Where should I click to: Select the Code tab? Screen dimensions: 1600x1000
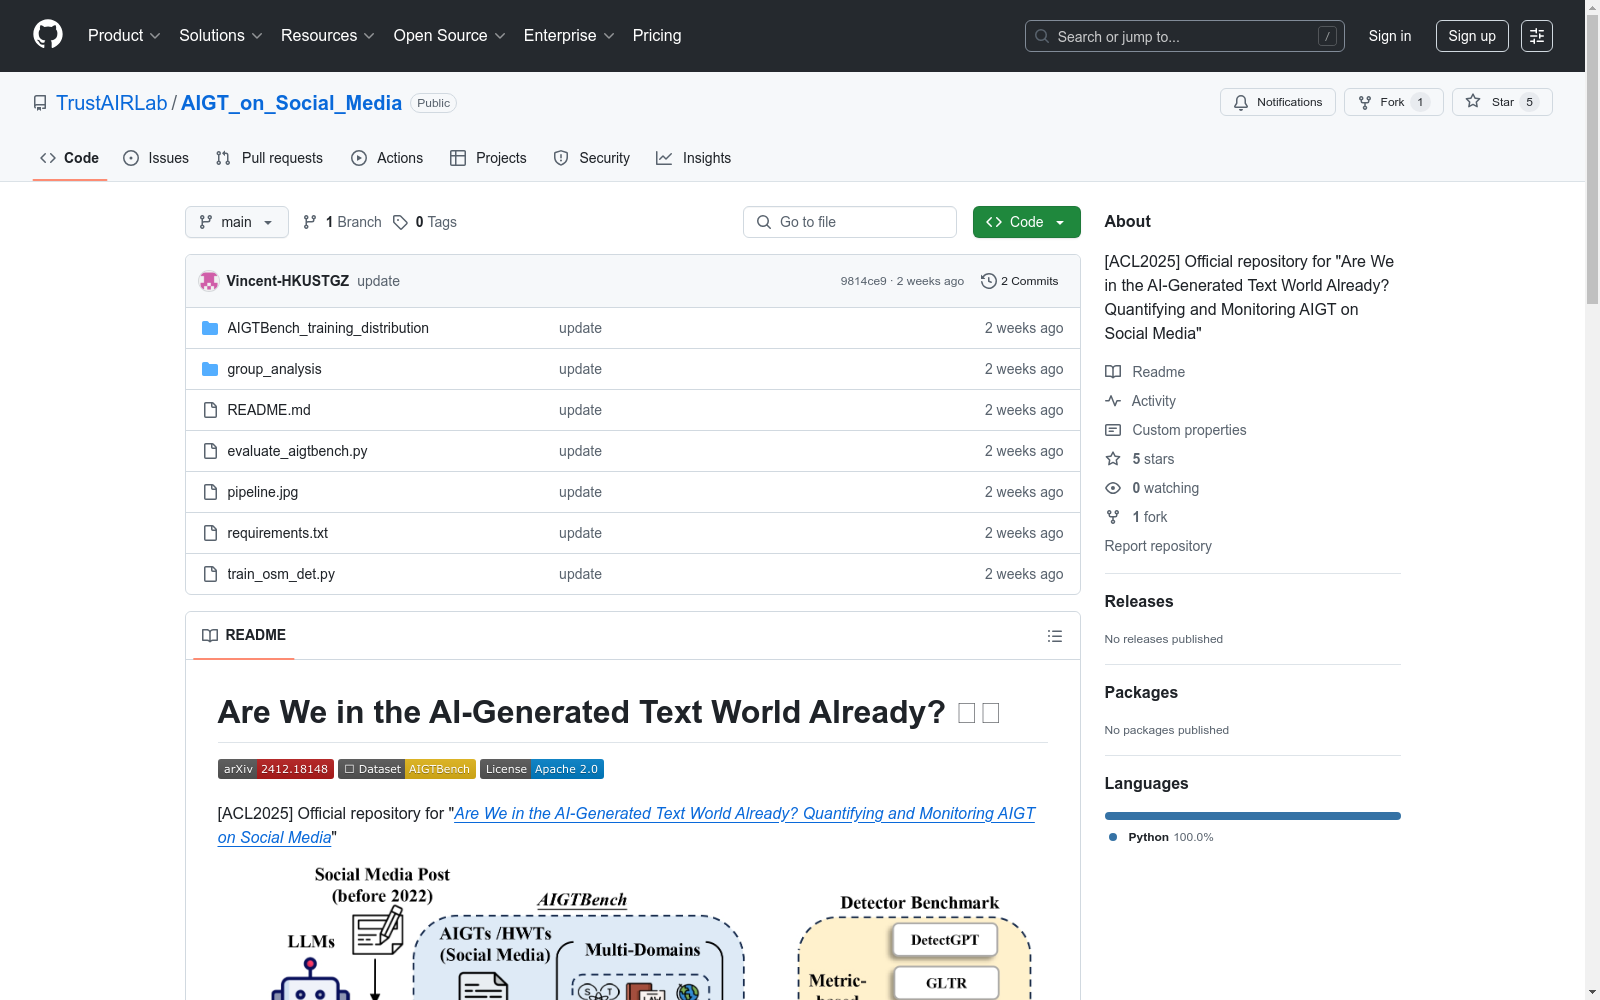point(70,158)
